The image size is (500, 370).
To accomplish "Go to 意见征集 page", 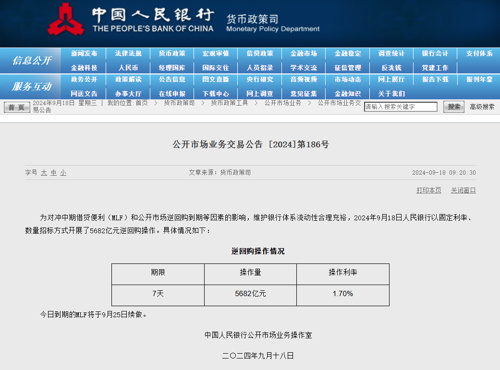I will pos(304,94).
